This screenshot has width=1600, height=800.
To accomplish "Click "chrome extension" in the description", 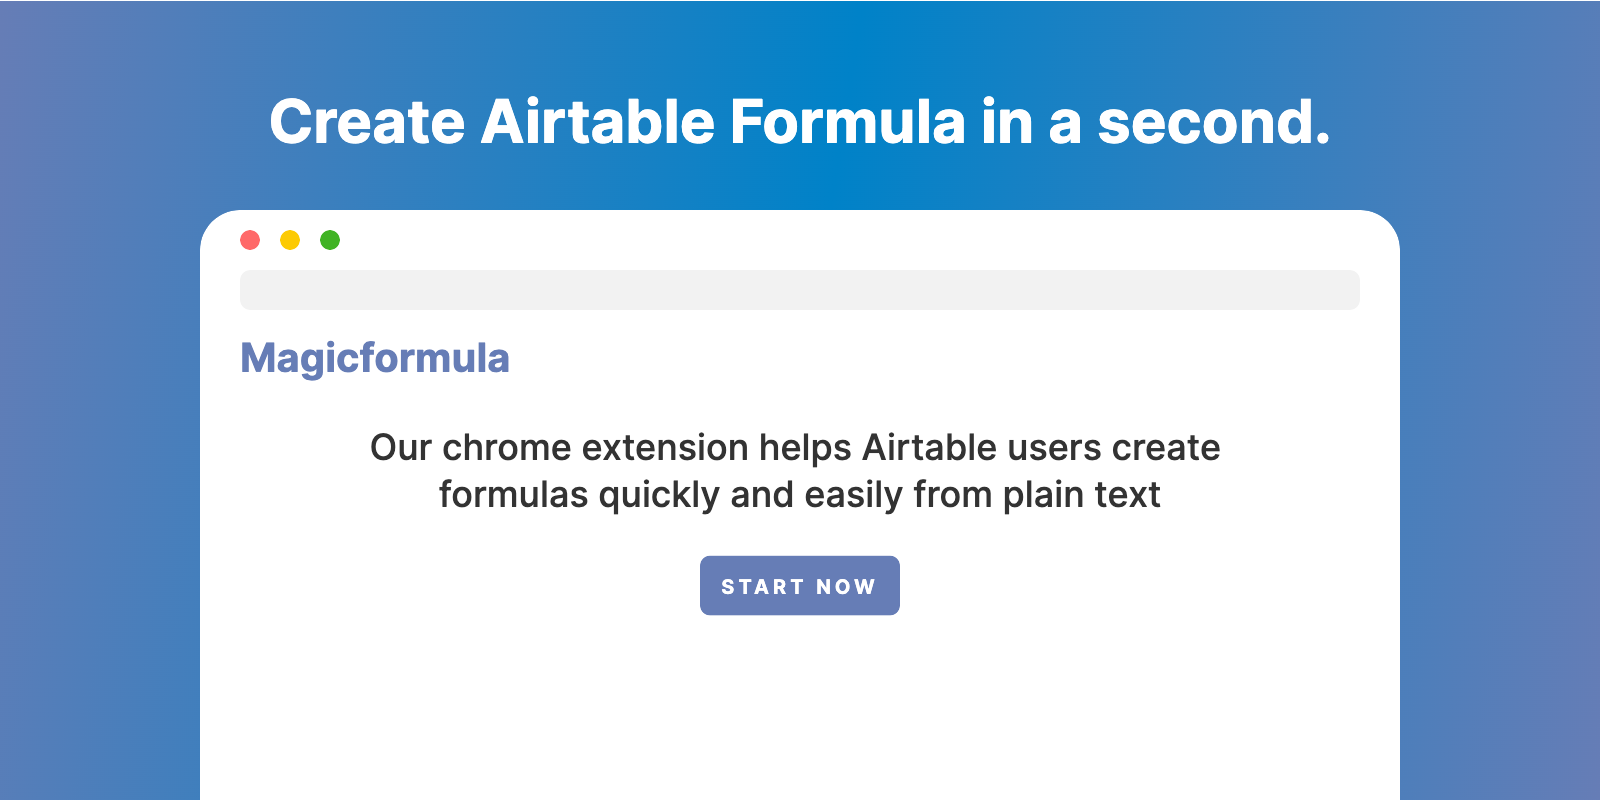I will (595, 448).
